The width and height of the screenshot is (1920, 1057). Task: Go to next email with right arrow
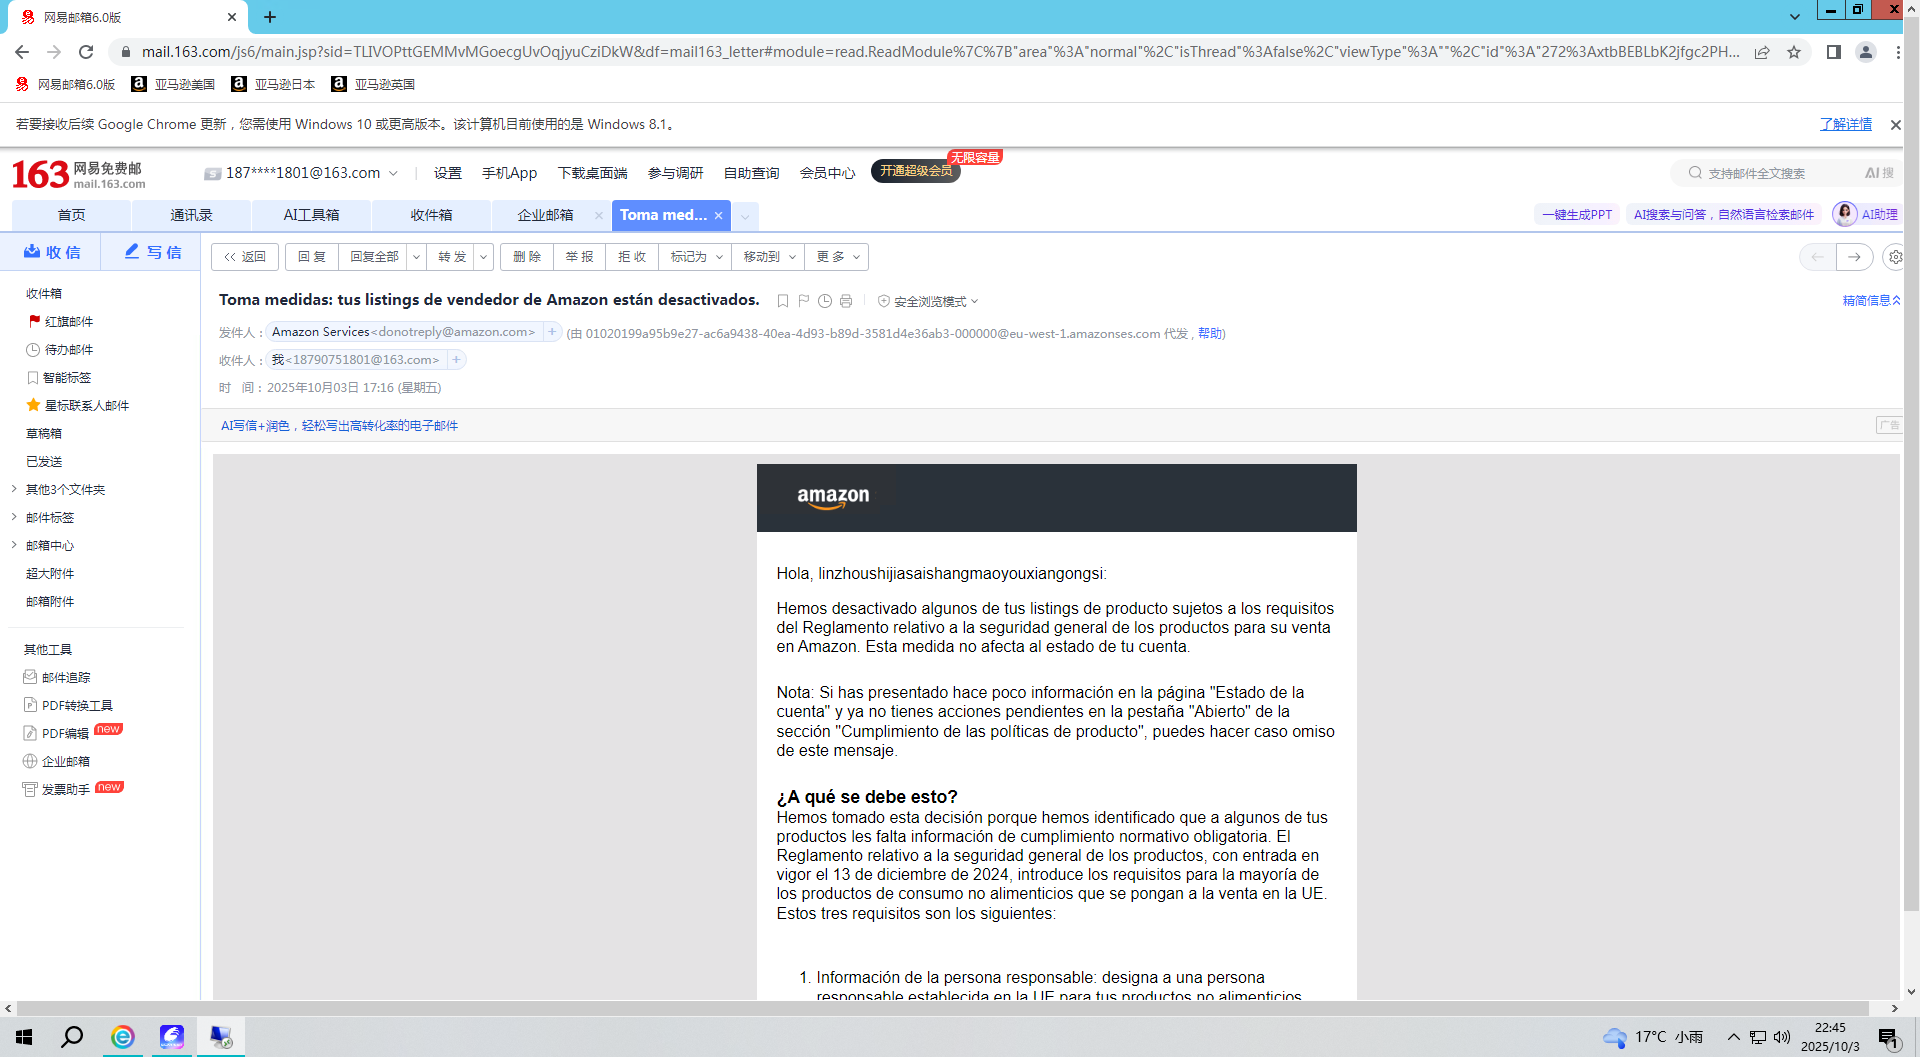1854,257
